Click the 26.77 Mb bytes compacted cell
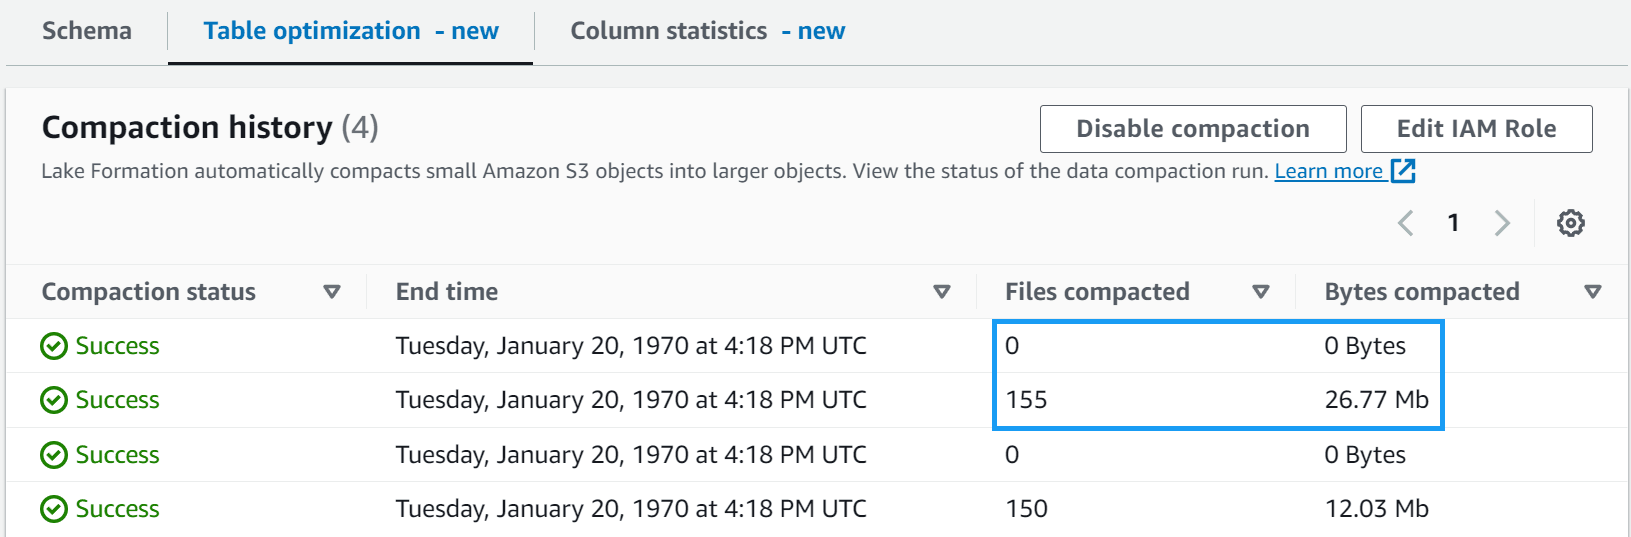1631x537 pixels. click(x=1376, y=400)
